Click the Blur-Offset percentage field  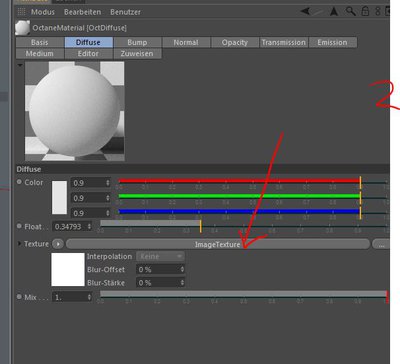pos(160,269)
